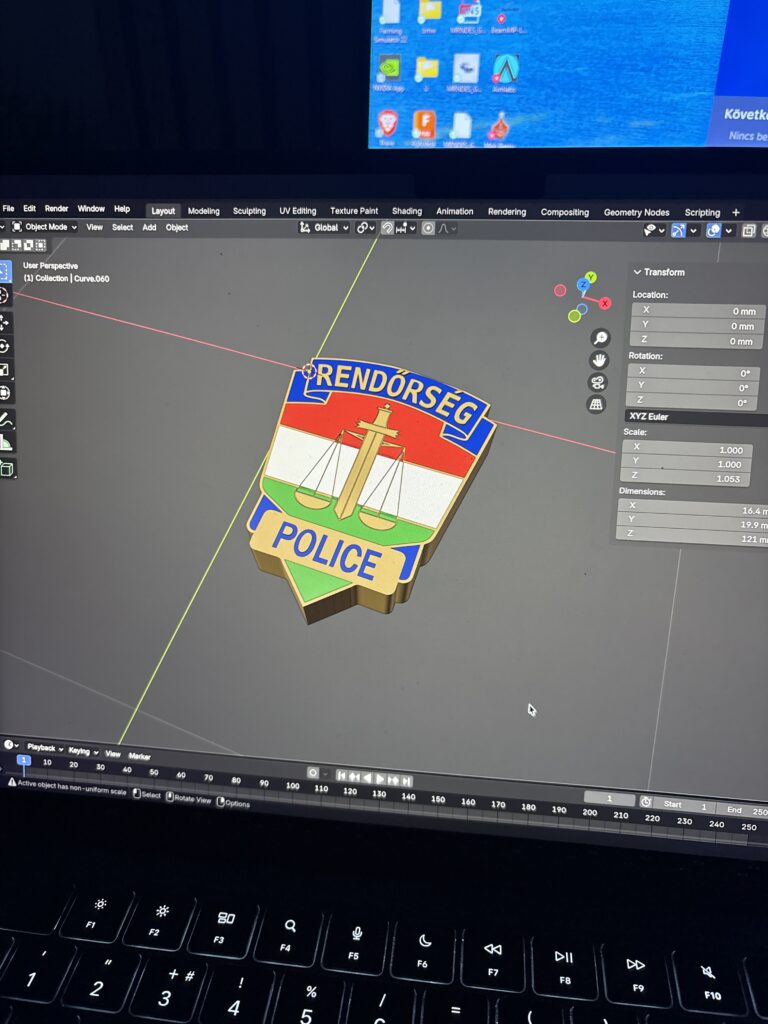Collapse the Transform panel

coord(637,272)
